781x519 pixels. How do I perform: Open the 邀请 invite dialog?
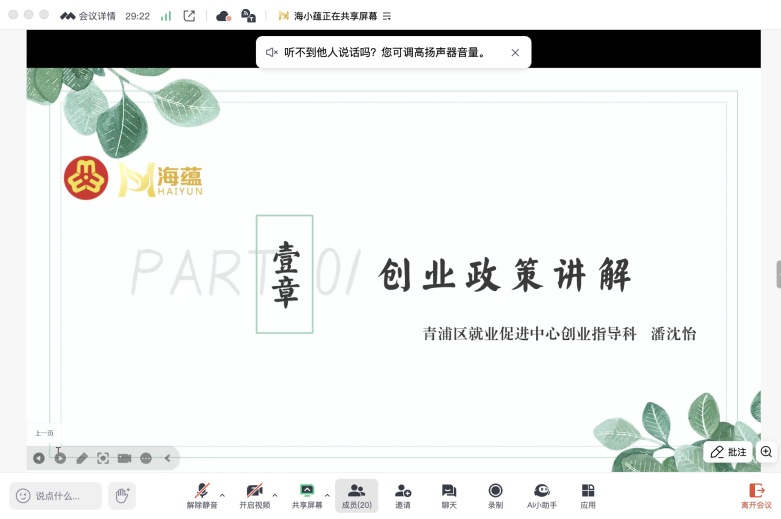(403, 495)
